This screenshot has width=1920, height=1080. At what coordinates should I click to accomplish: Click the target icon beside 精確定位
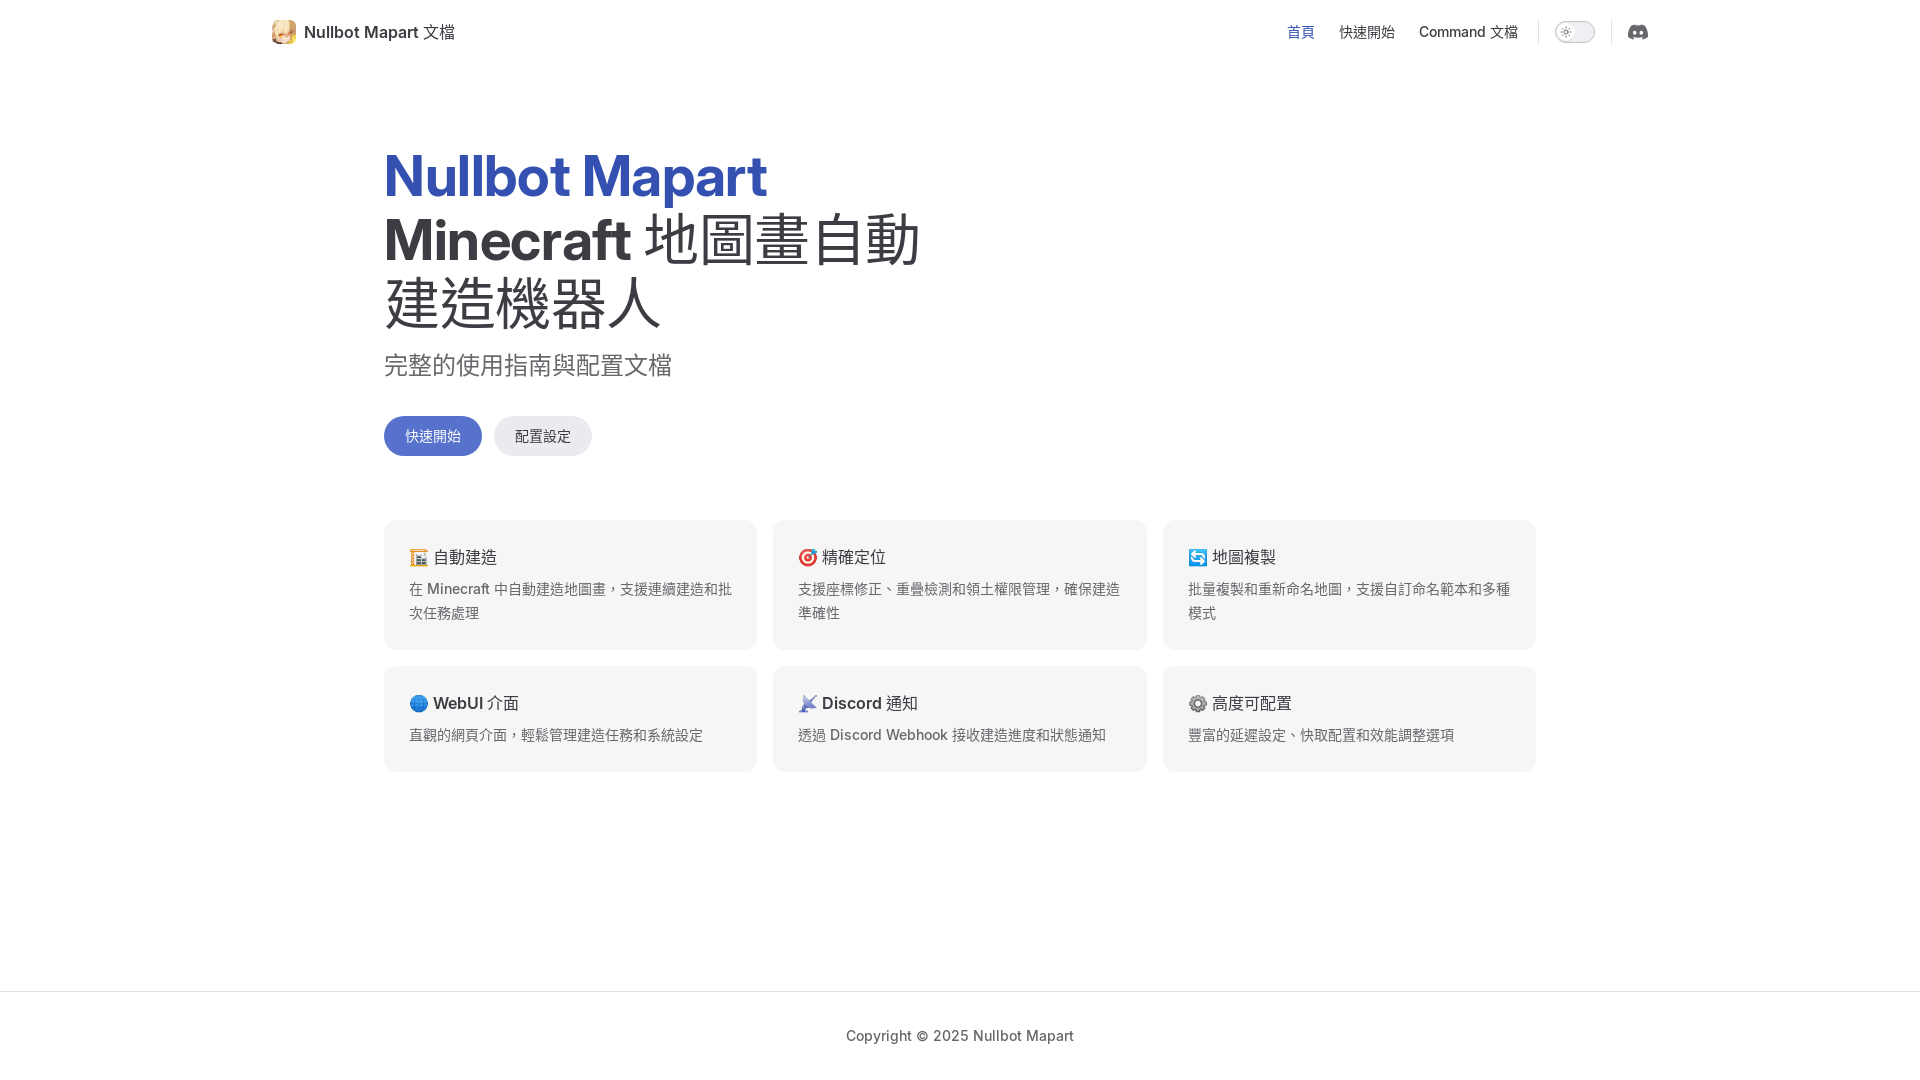pos(808,557)
